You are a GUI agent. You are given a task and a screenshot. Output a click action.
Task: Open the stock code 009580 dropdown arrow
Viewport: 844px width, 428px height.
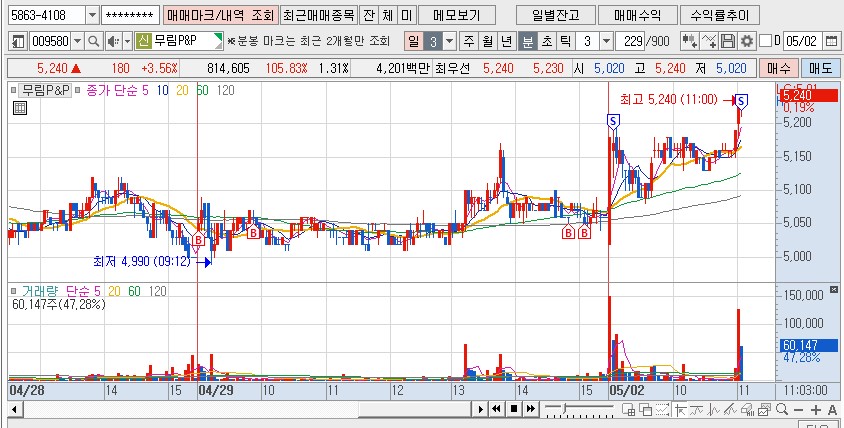[78, 41]
